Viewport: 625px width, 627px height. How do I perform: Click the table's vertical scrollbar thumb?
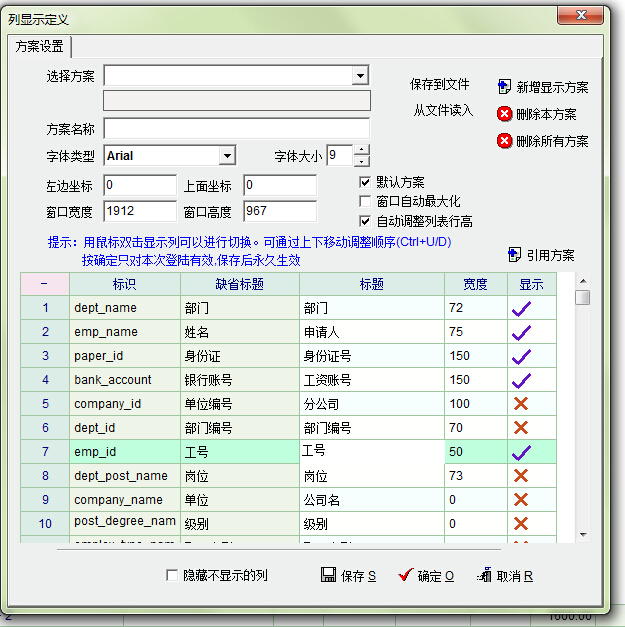[582, 297]
